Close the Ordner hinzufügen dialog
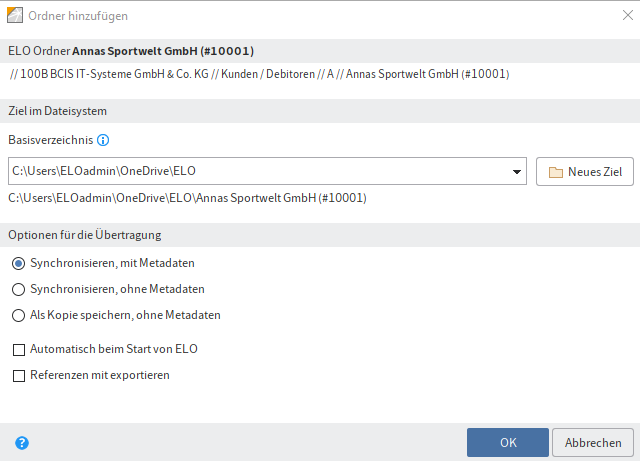Viewport: 640px width, 461px height. pyautogui.click(x=628, y=16)
